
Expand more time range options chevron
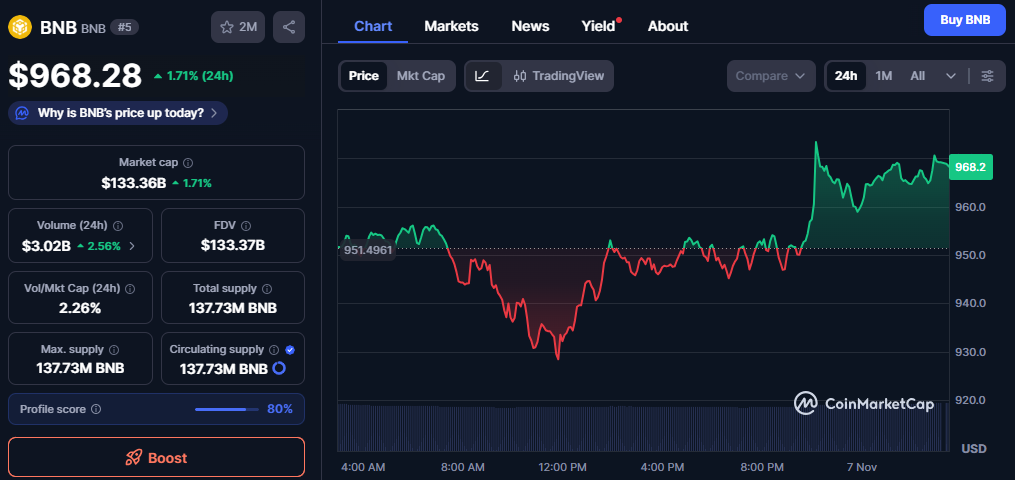click(x=951, y=76)
